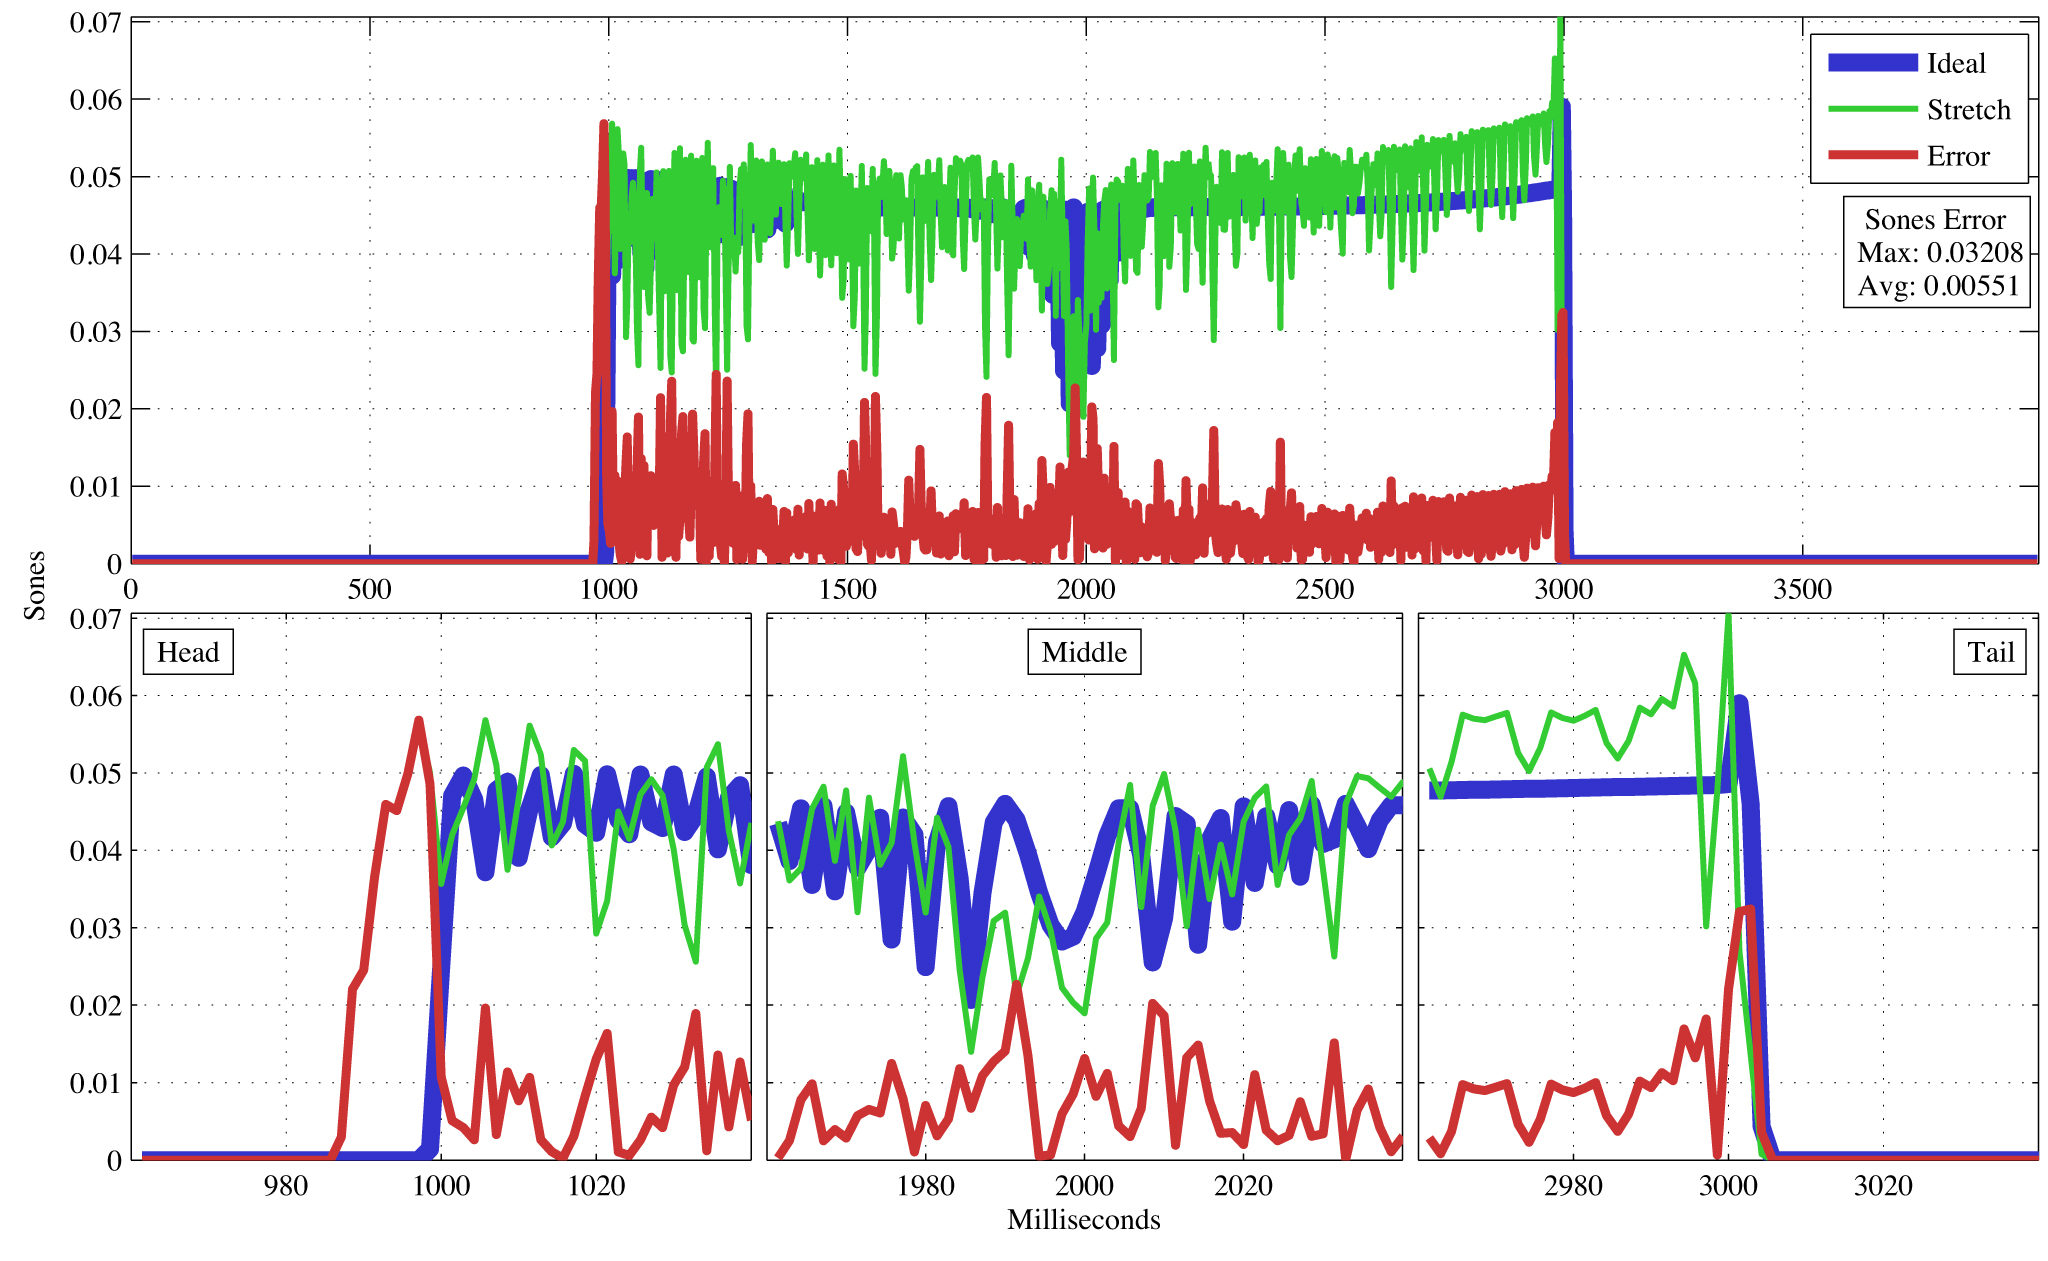Click the 1000 tick on top plot x-axis
This screenshot has width=2048, height=1261.
click(x=608, y=589)
